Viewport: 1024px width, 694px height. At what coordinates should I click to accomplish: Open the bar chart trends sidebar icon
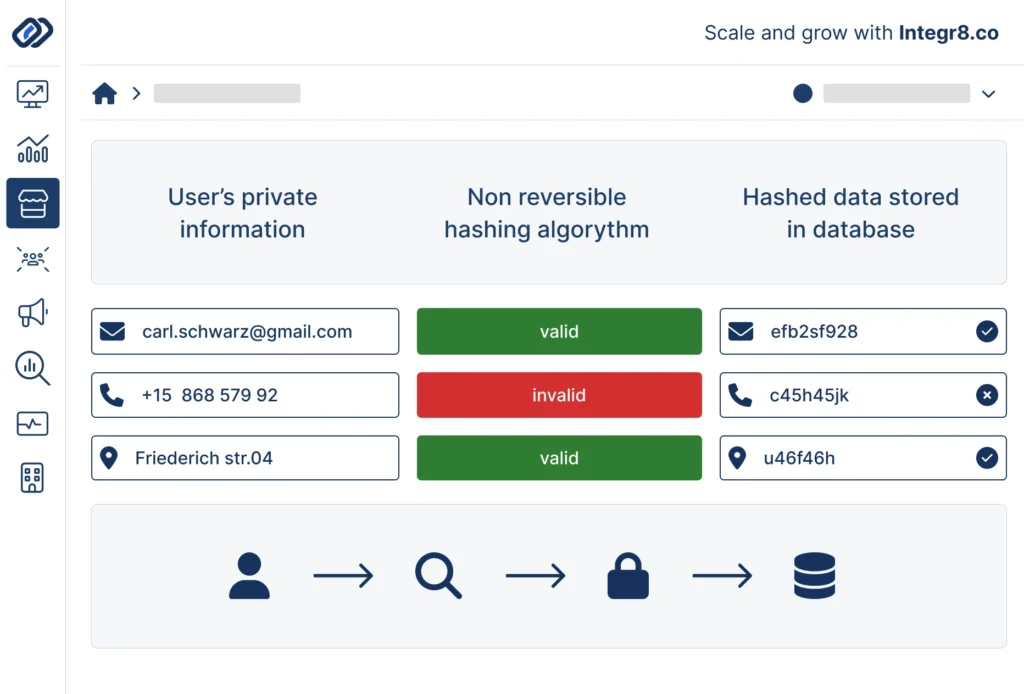point(33,149)
